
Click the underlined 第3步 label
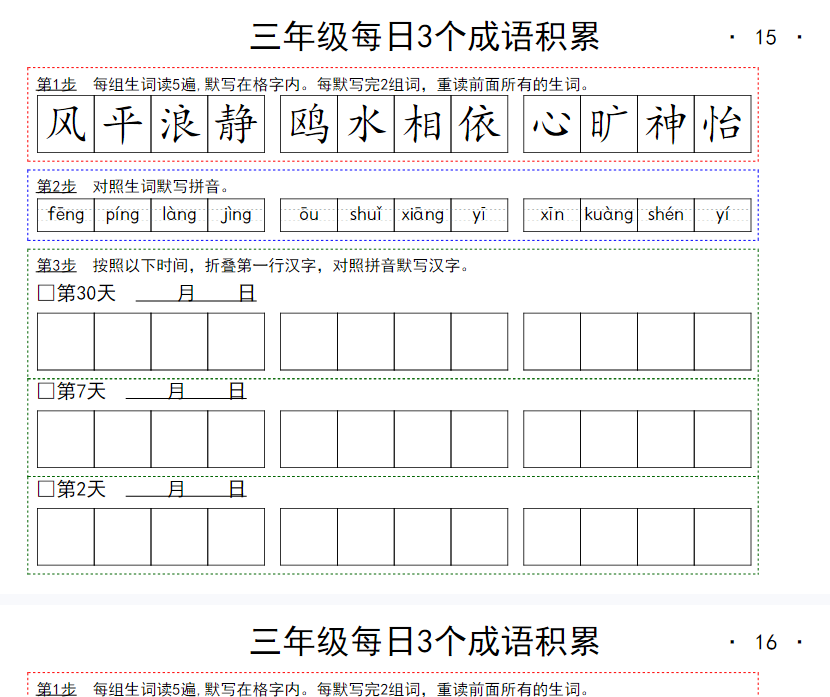(56, 265)
